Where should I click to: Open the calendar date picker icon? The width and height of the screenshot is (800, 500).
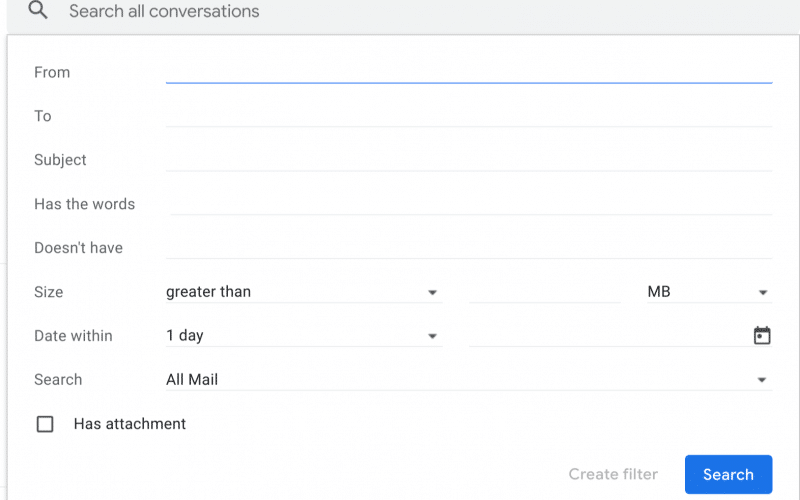[762, 336]
